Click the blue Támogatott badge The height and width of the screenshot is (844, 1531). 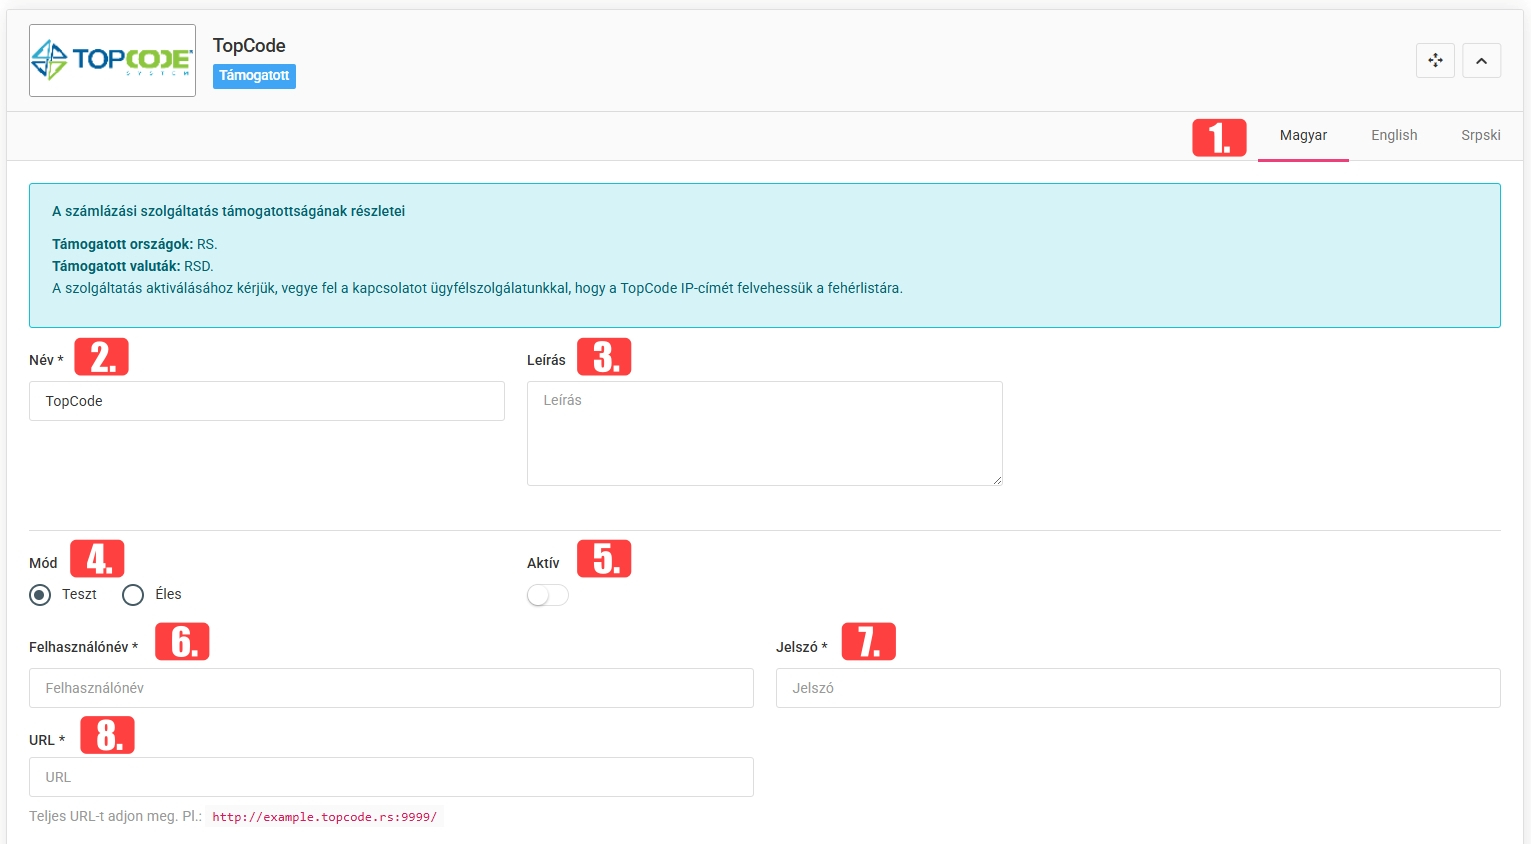[254, 76]
